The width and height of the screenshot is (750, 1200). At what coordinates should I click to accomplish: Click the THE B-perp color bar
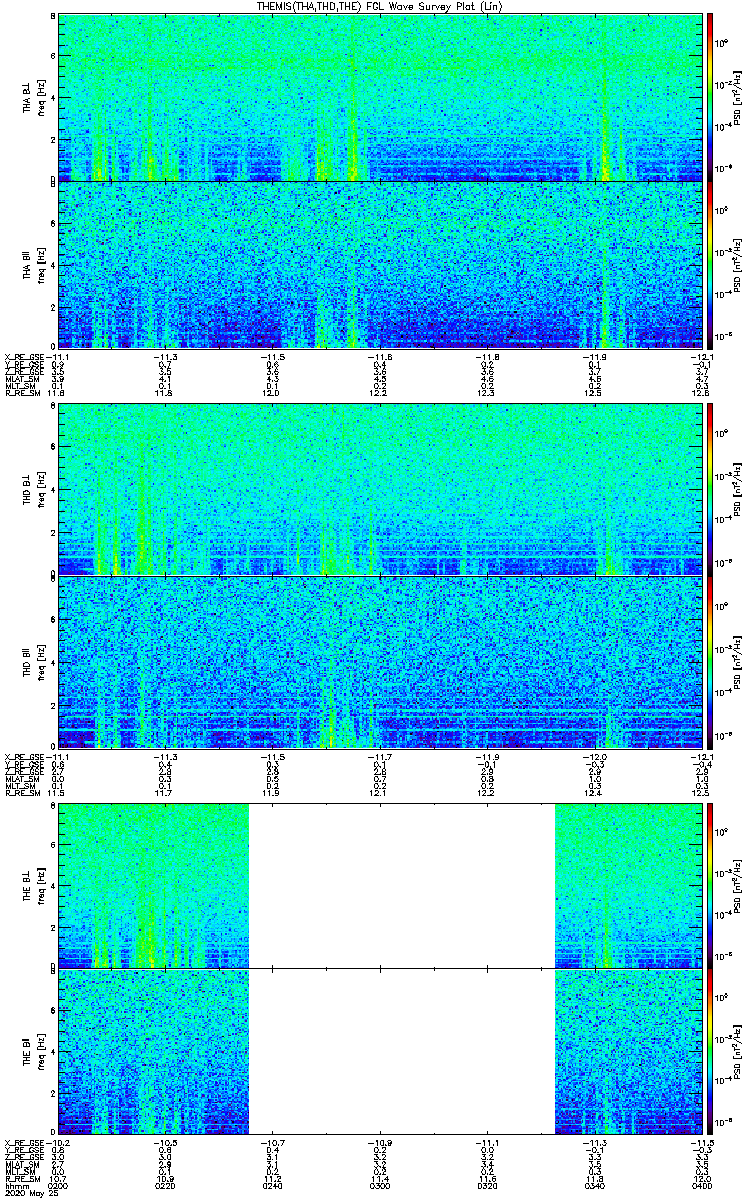(710, 885)
